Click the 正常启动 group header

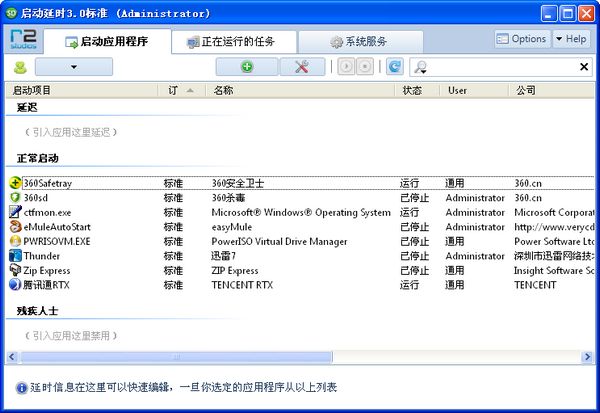pos(38,158)
